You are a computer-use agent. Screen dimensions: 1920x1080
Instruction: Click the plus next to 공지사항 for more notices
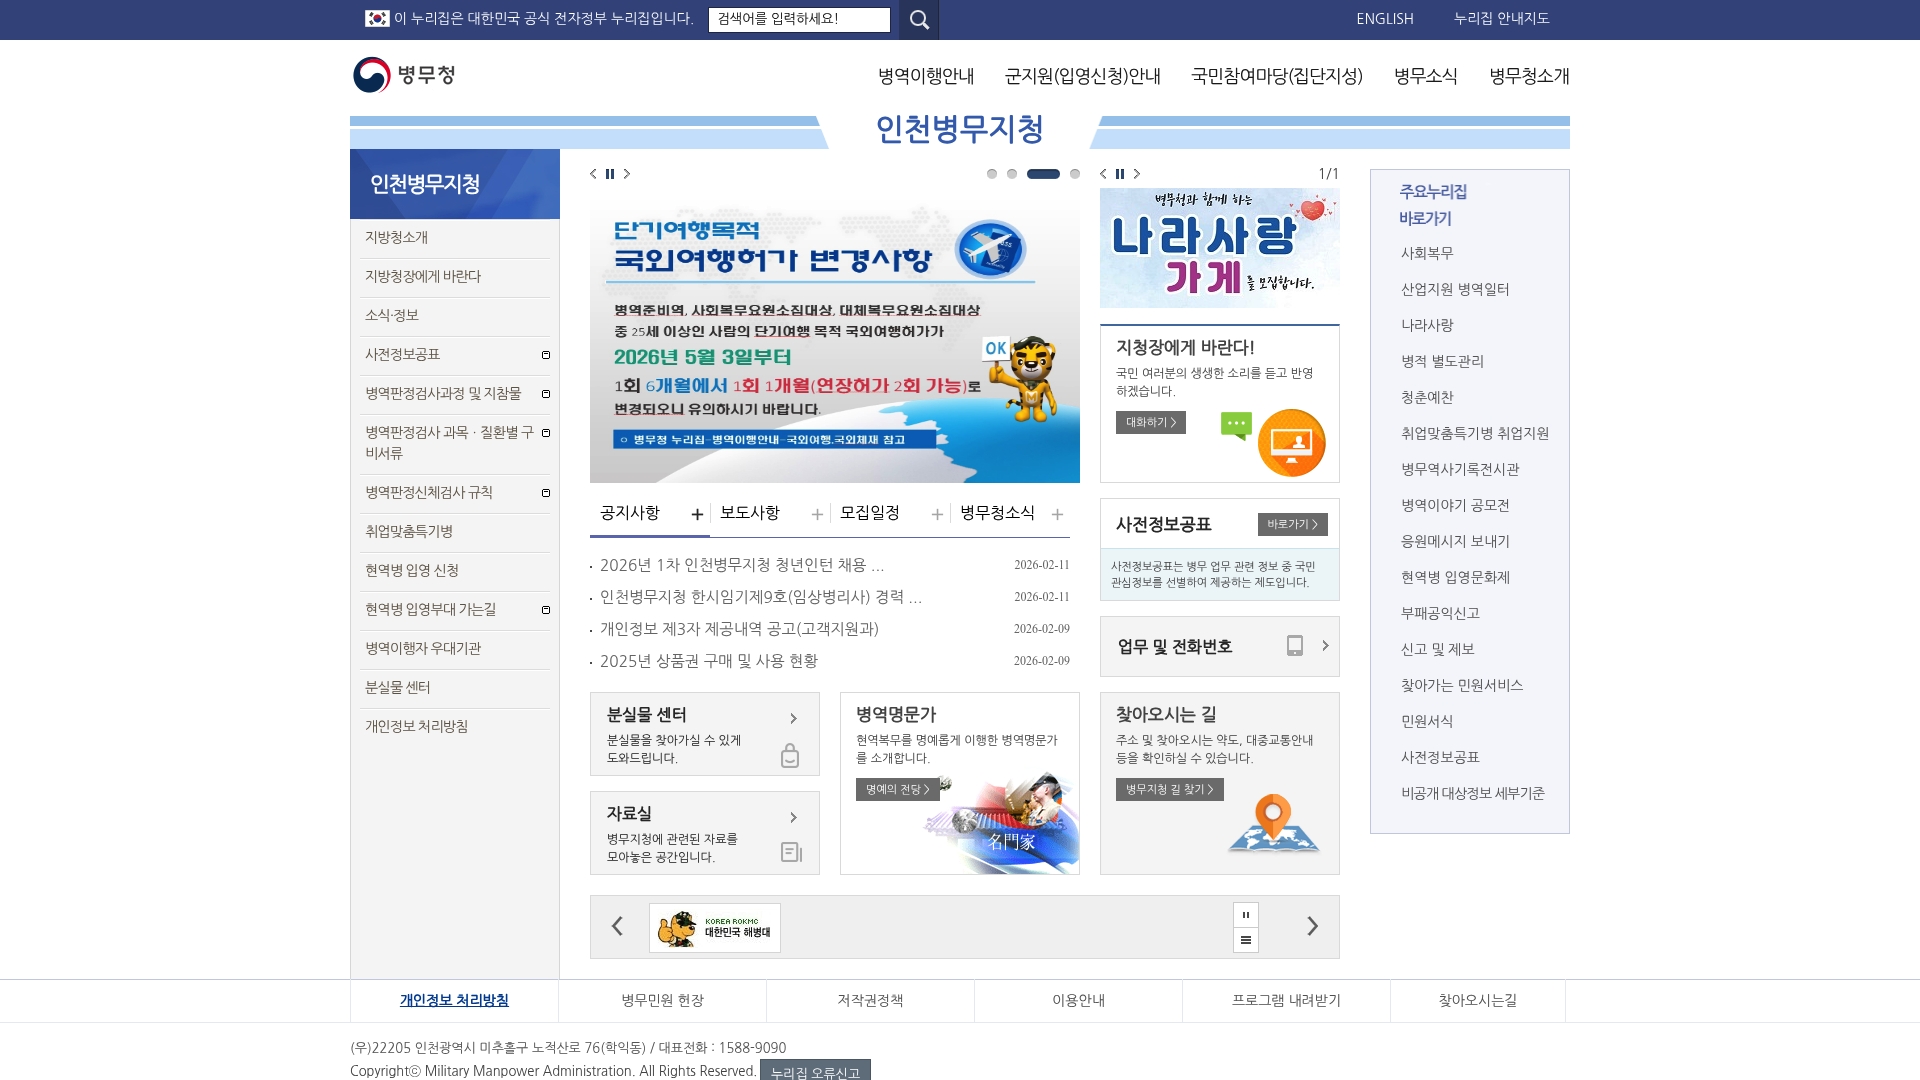pyautogui.click(x=697, y=513)
